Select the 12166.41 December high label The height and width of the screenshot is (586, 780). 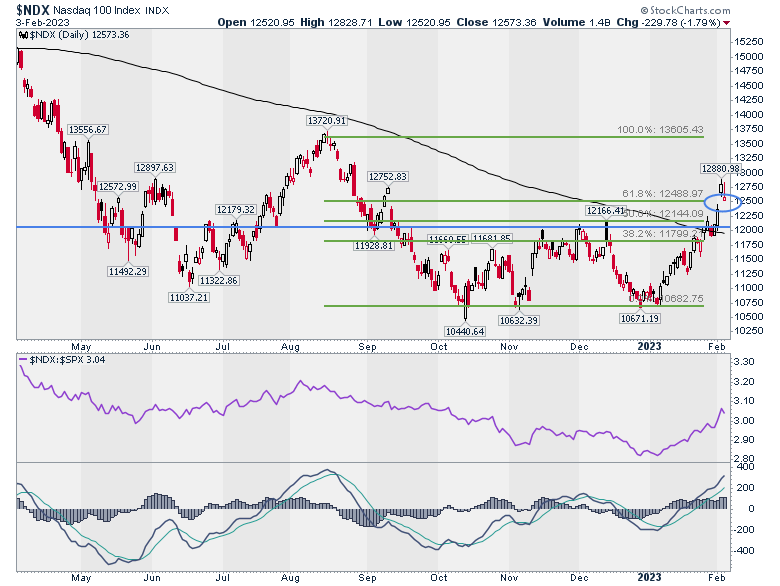(x=605, y=210)
